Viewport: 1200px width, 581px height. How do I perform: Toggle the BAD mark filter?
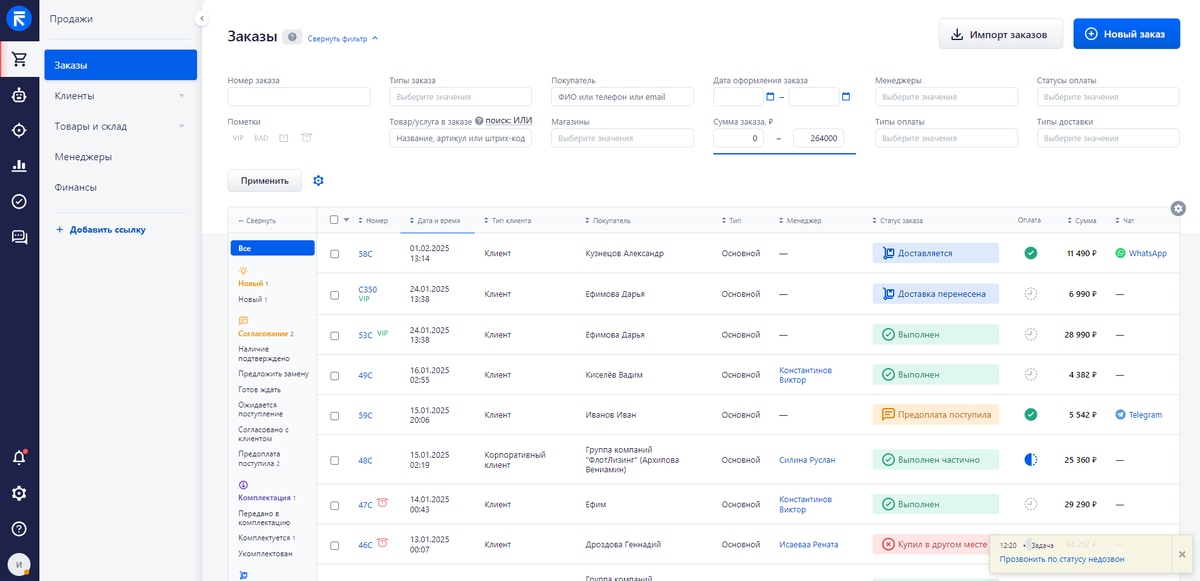pyautogui.click(x=261, y=138)
